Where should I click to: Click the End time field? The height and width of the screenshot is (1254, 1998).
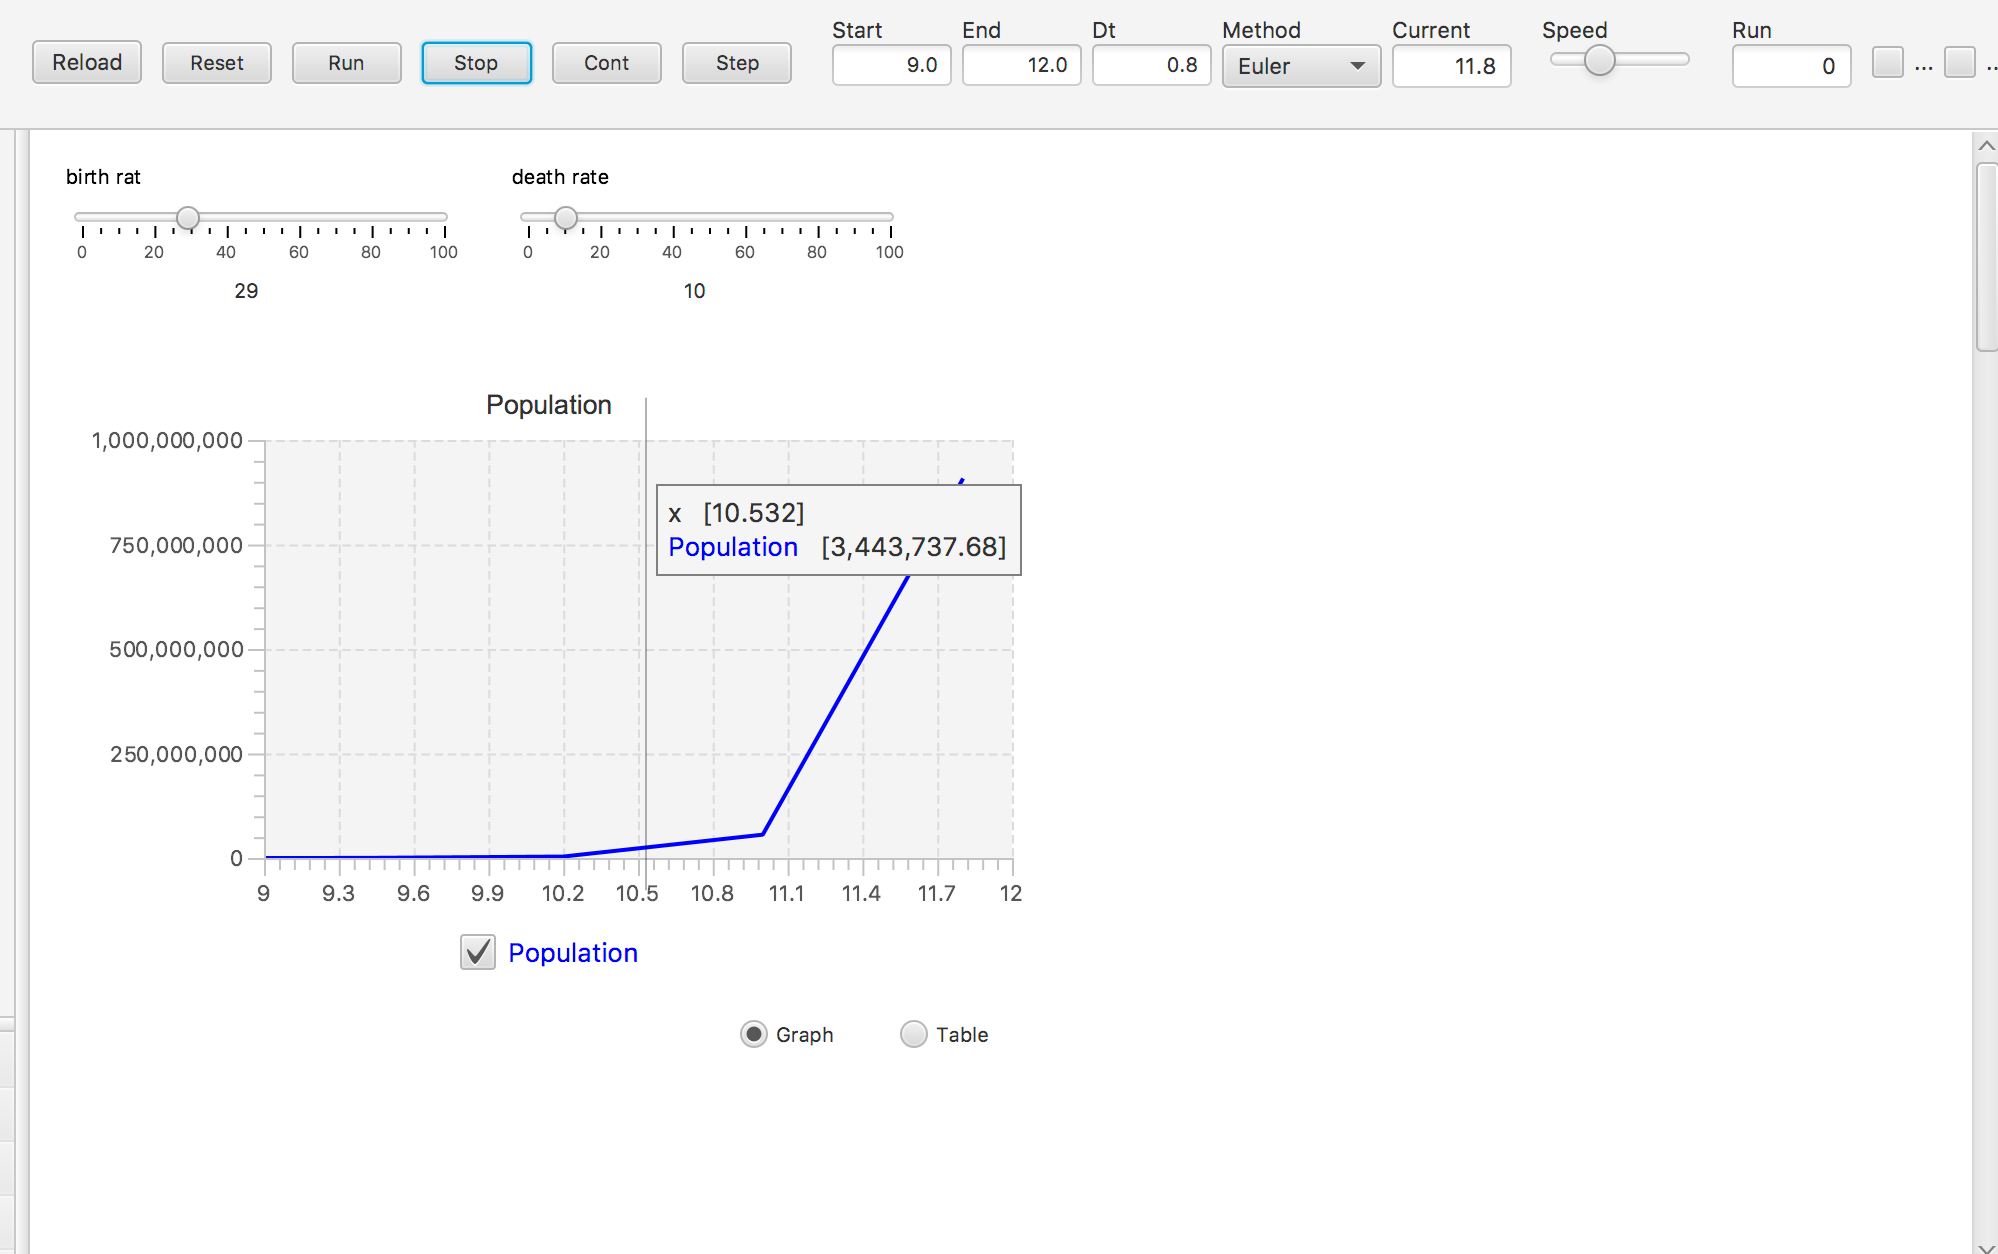coord(1021,66)
